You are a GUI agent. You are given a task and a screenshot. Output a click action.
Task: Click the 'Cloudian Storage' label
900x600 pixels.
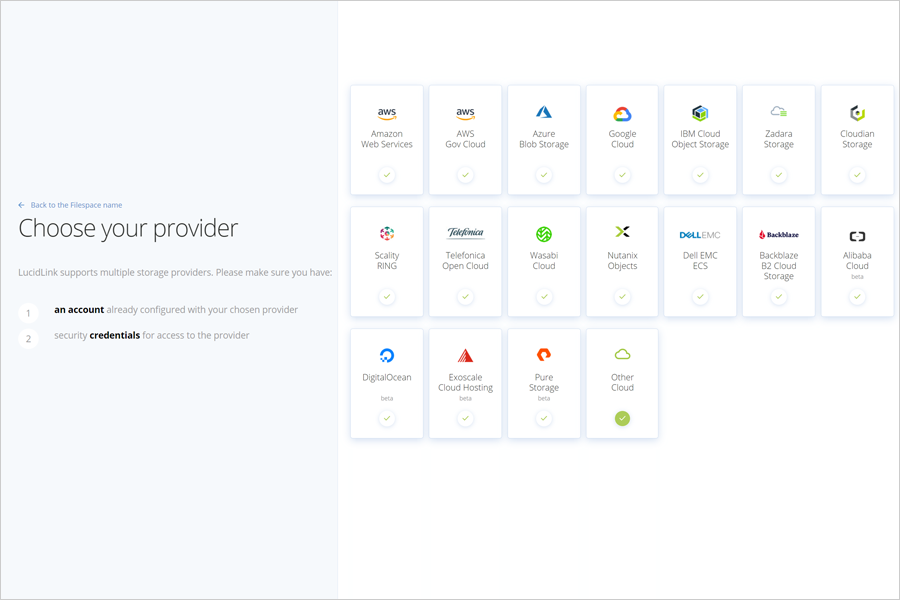[858, 139]
